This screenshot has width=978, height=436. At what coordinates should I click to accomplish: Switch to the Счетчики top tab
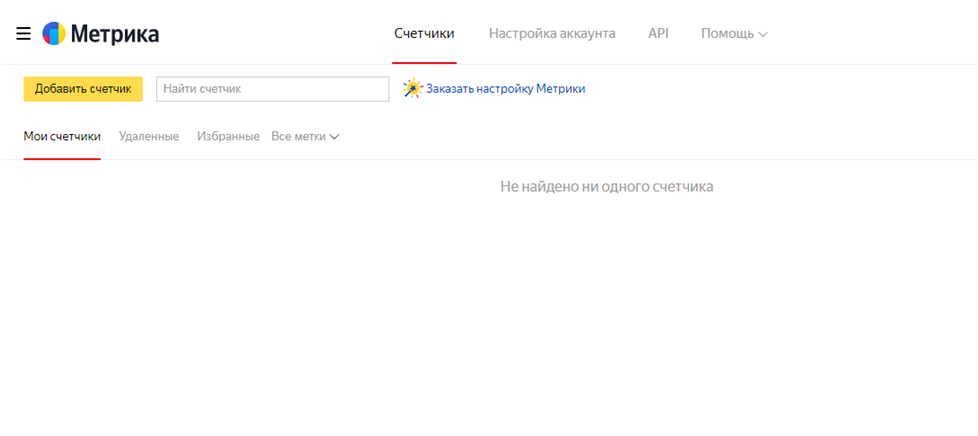(x=424, y=33)
